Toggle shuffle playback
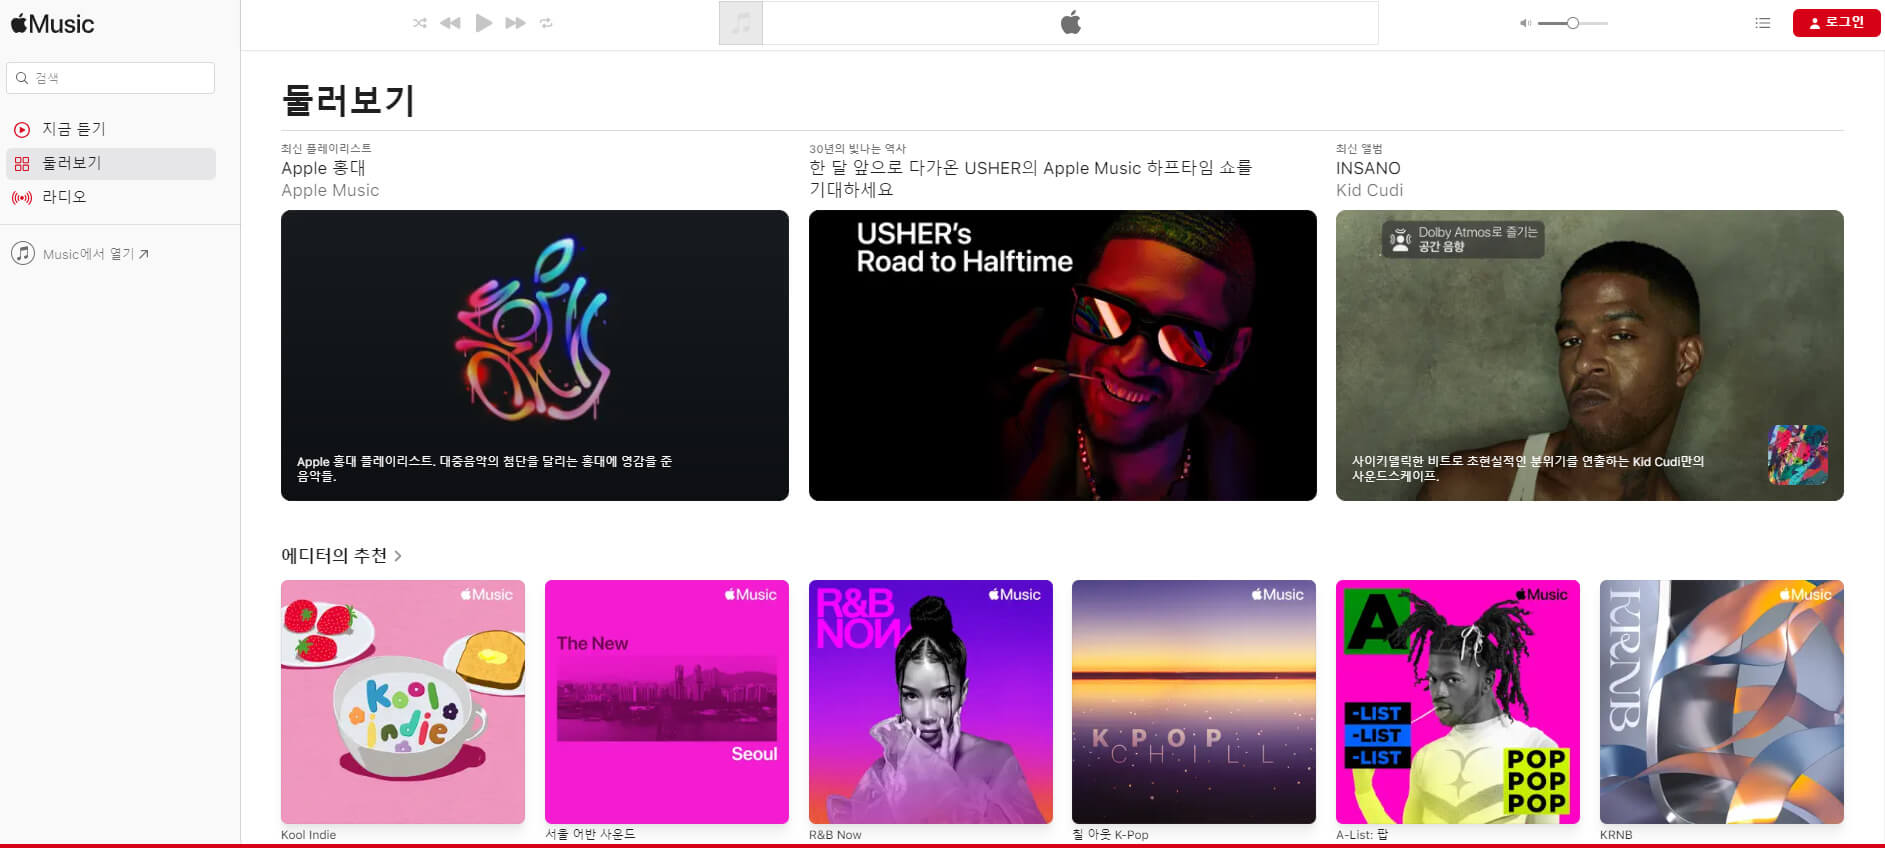 click(x=420, y=23)
